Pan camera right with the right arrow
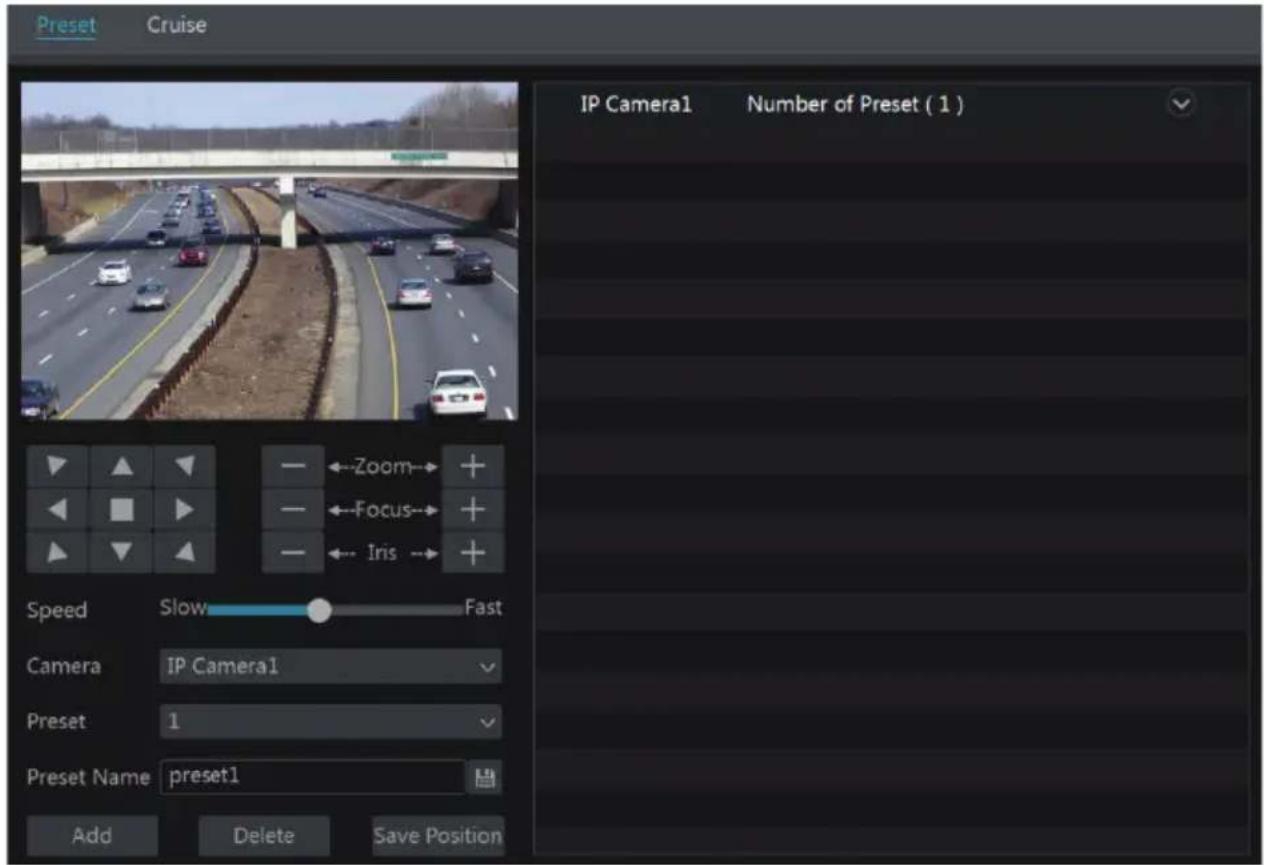The height and width of the screenshot is (865, 1264). [184, 509]
